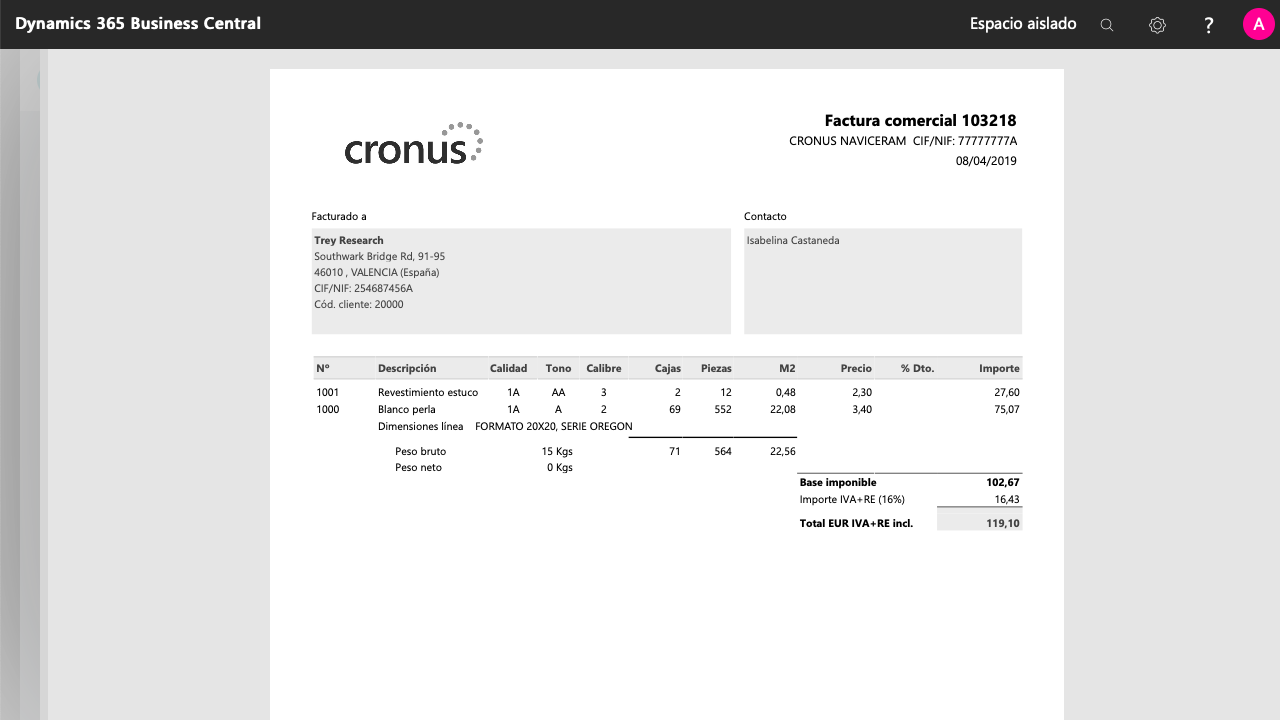The image size is (1280, 720).
Task: Select pieces value 552
Action: [x=723, y=409]
